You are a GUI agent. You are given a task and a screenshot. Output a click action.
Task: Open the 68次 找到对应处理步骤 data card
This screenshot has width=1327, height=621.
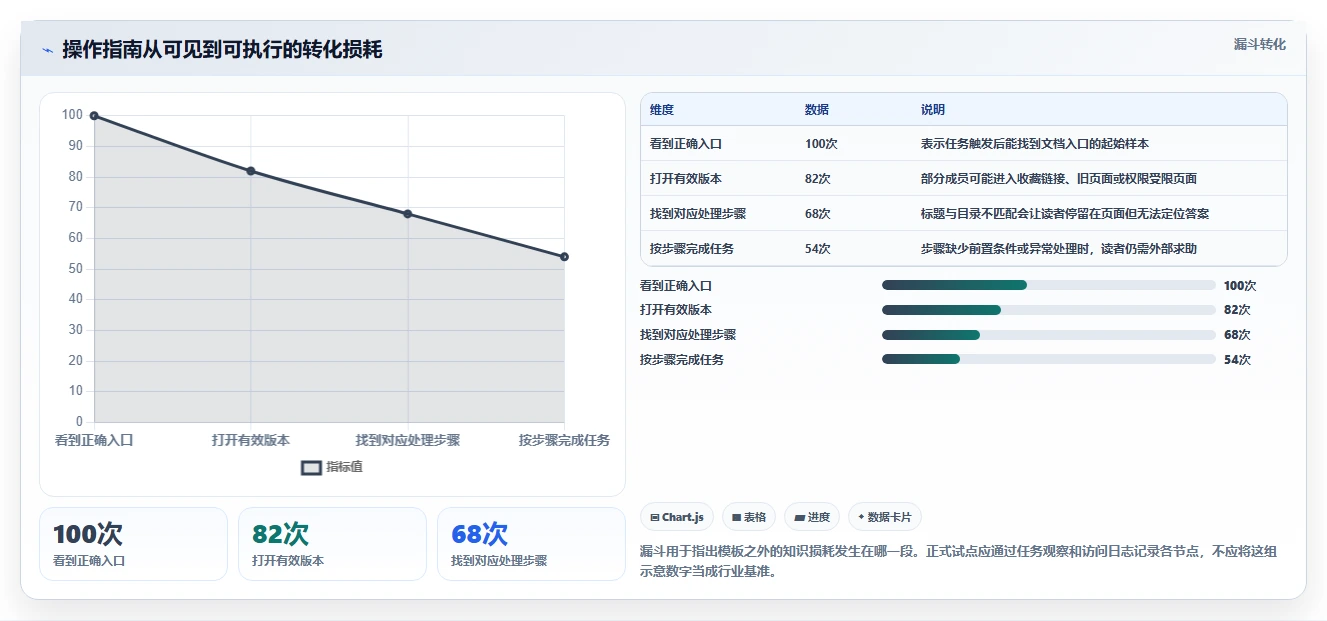click(x=531, y=544)
